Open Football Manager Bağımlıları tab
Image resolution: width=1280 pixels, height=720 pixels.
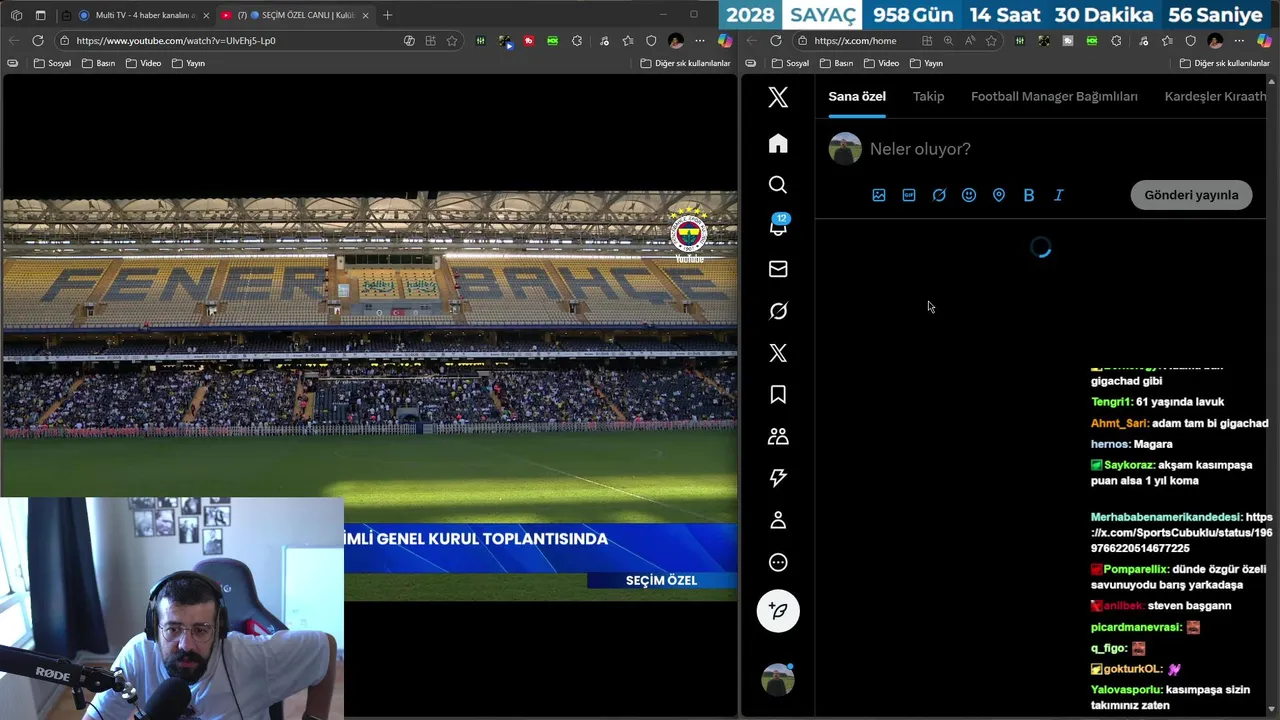click(1054, 97)
